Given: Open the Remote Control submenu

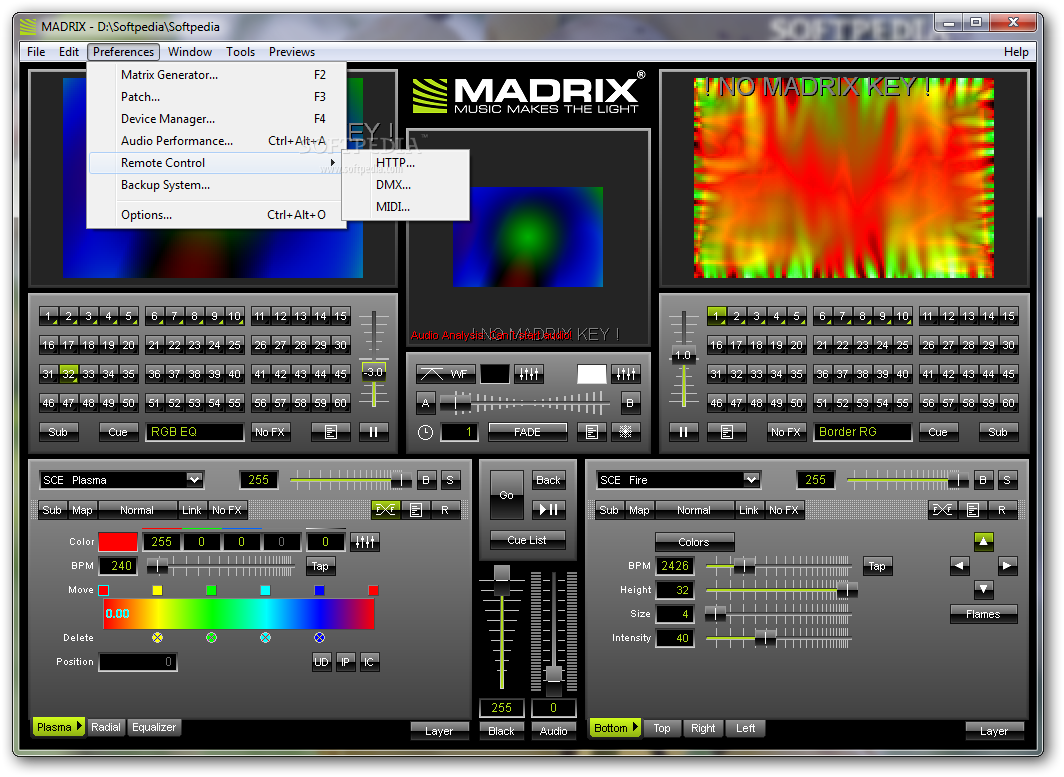Looking at the screenshot, I should pyautogui.click(x=216, y=163).
